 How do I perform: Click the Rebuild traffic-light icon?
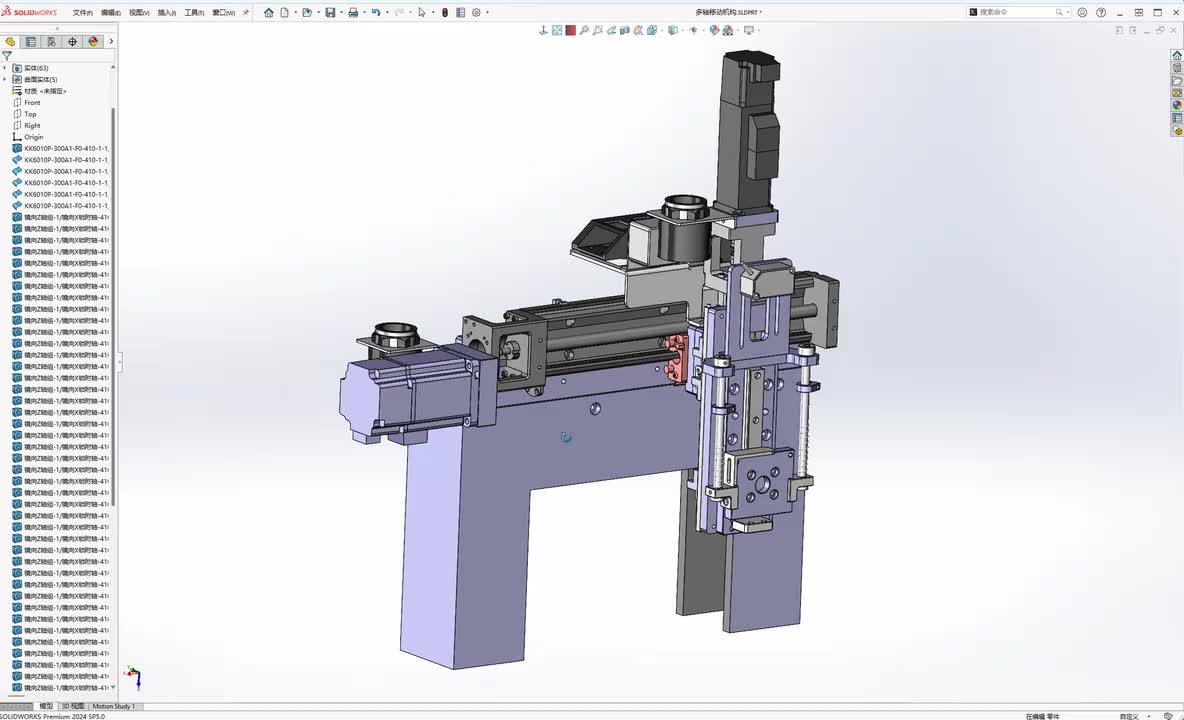click(x=445, y=12)
